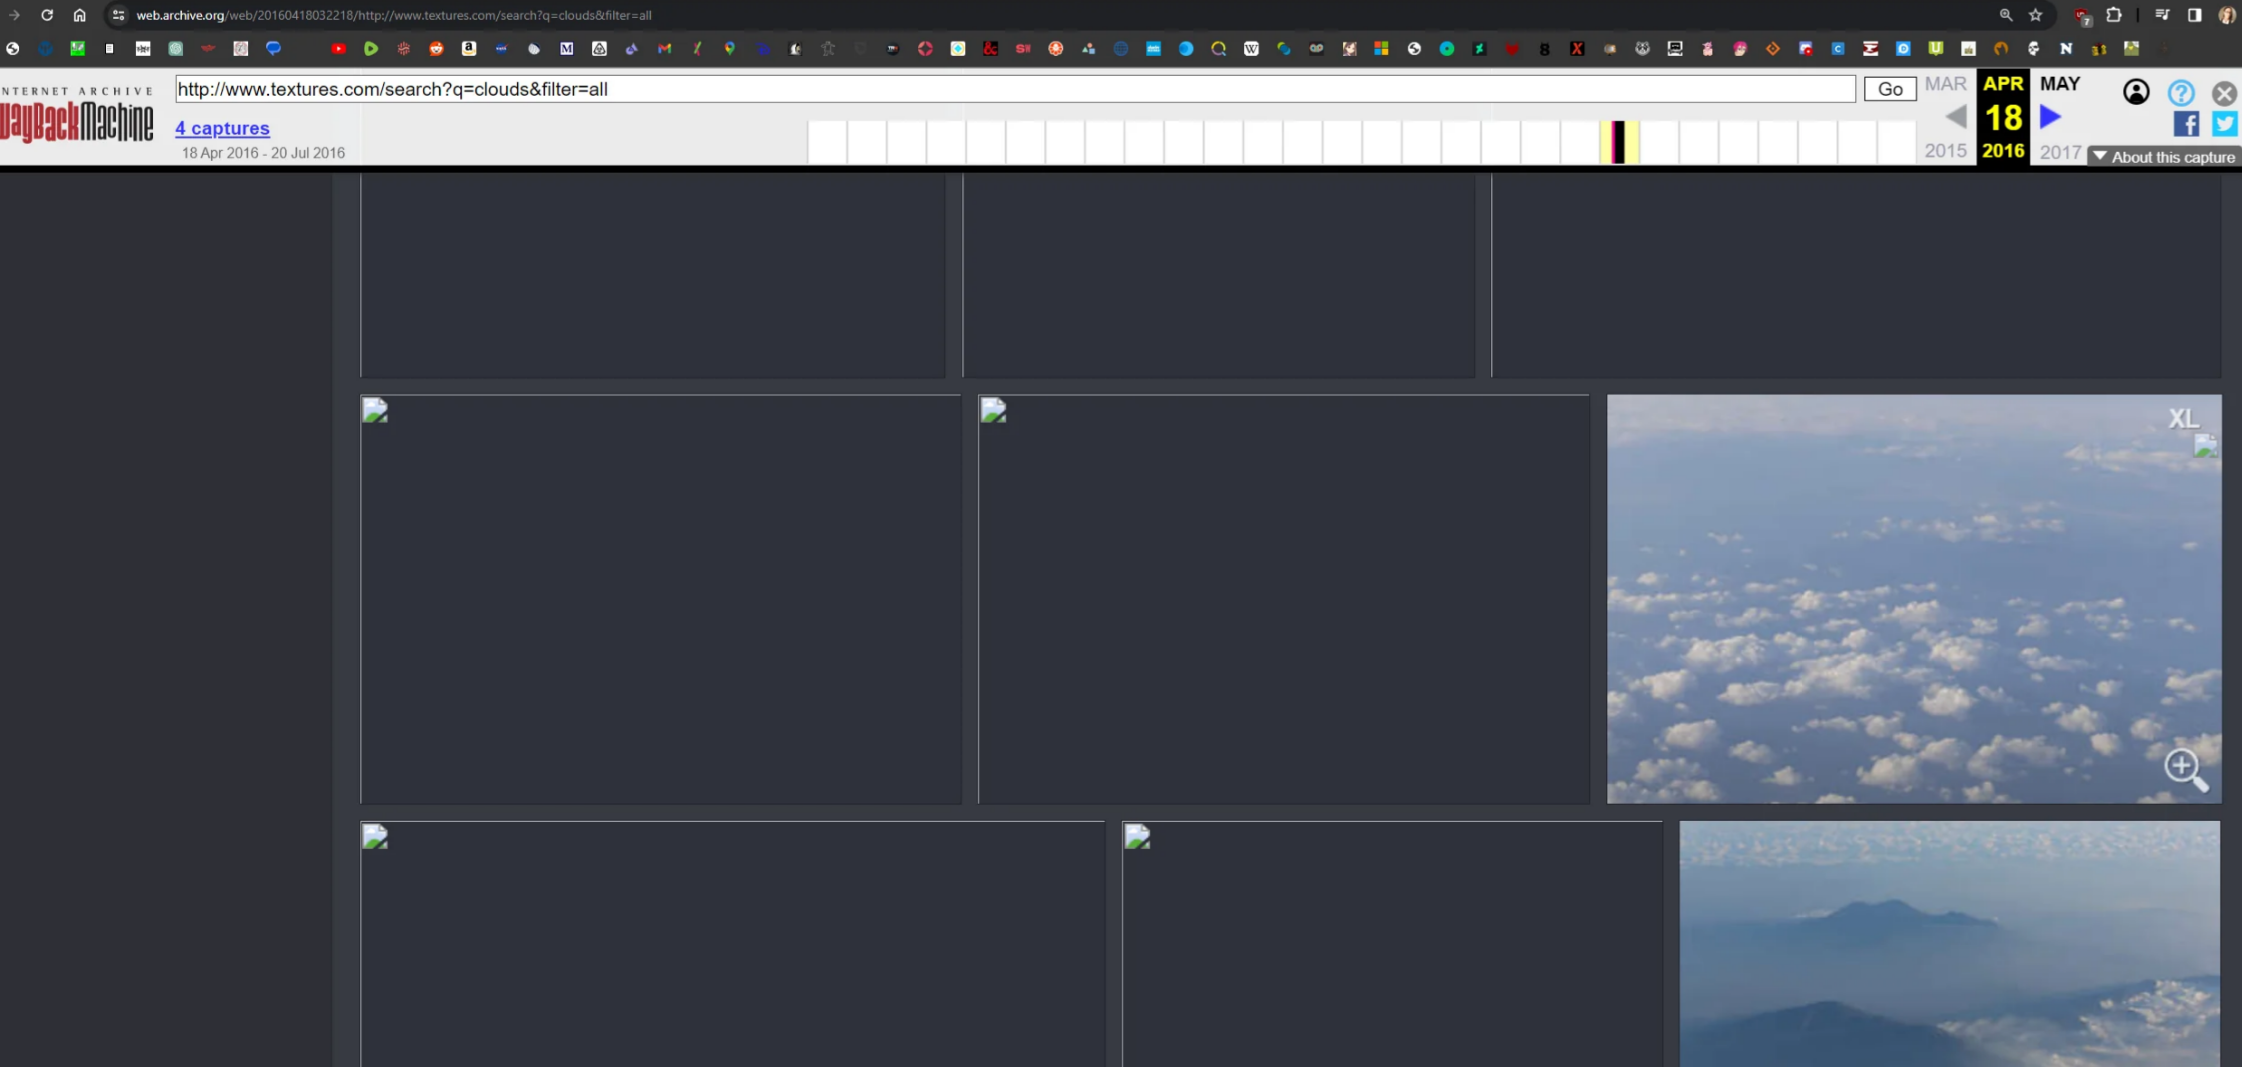Open the 4 captures link
Viewport: 2242px width, 1067px height.
(x=222, y=128)
